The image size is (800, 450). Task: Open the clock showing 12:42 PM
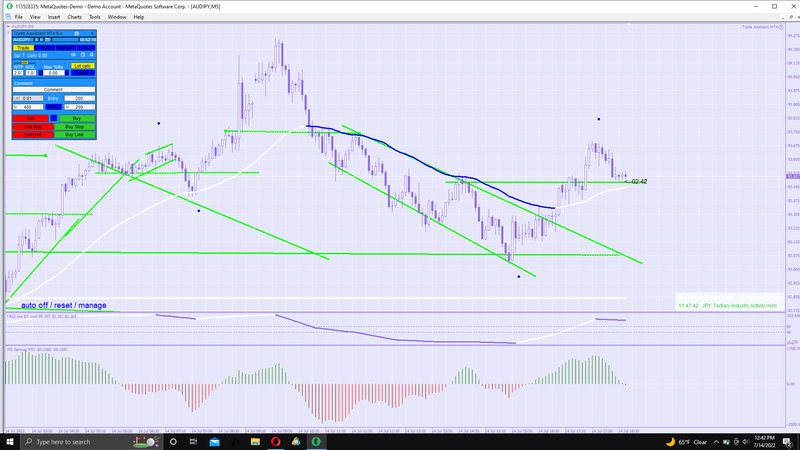click(764, 442)
